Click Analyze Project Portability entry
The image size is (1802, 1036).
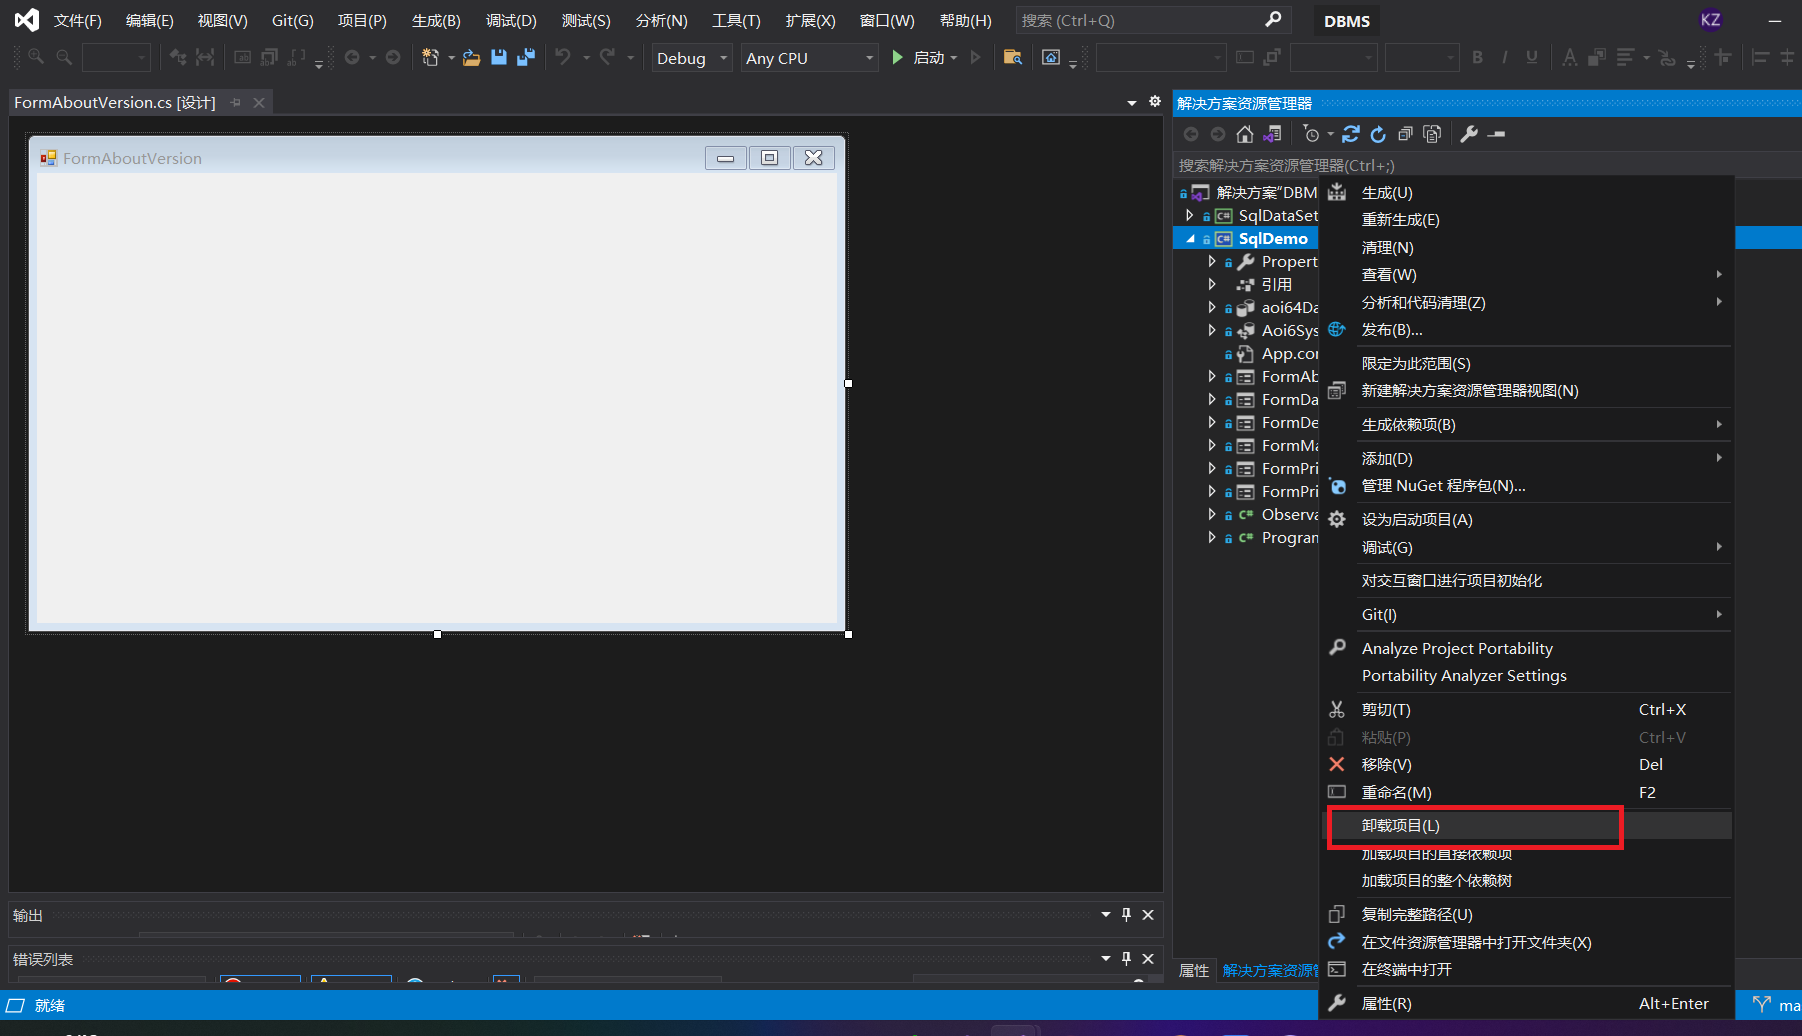(1527, 648)
